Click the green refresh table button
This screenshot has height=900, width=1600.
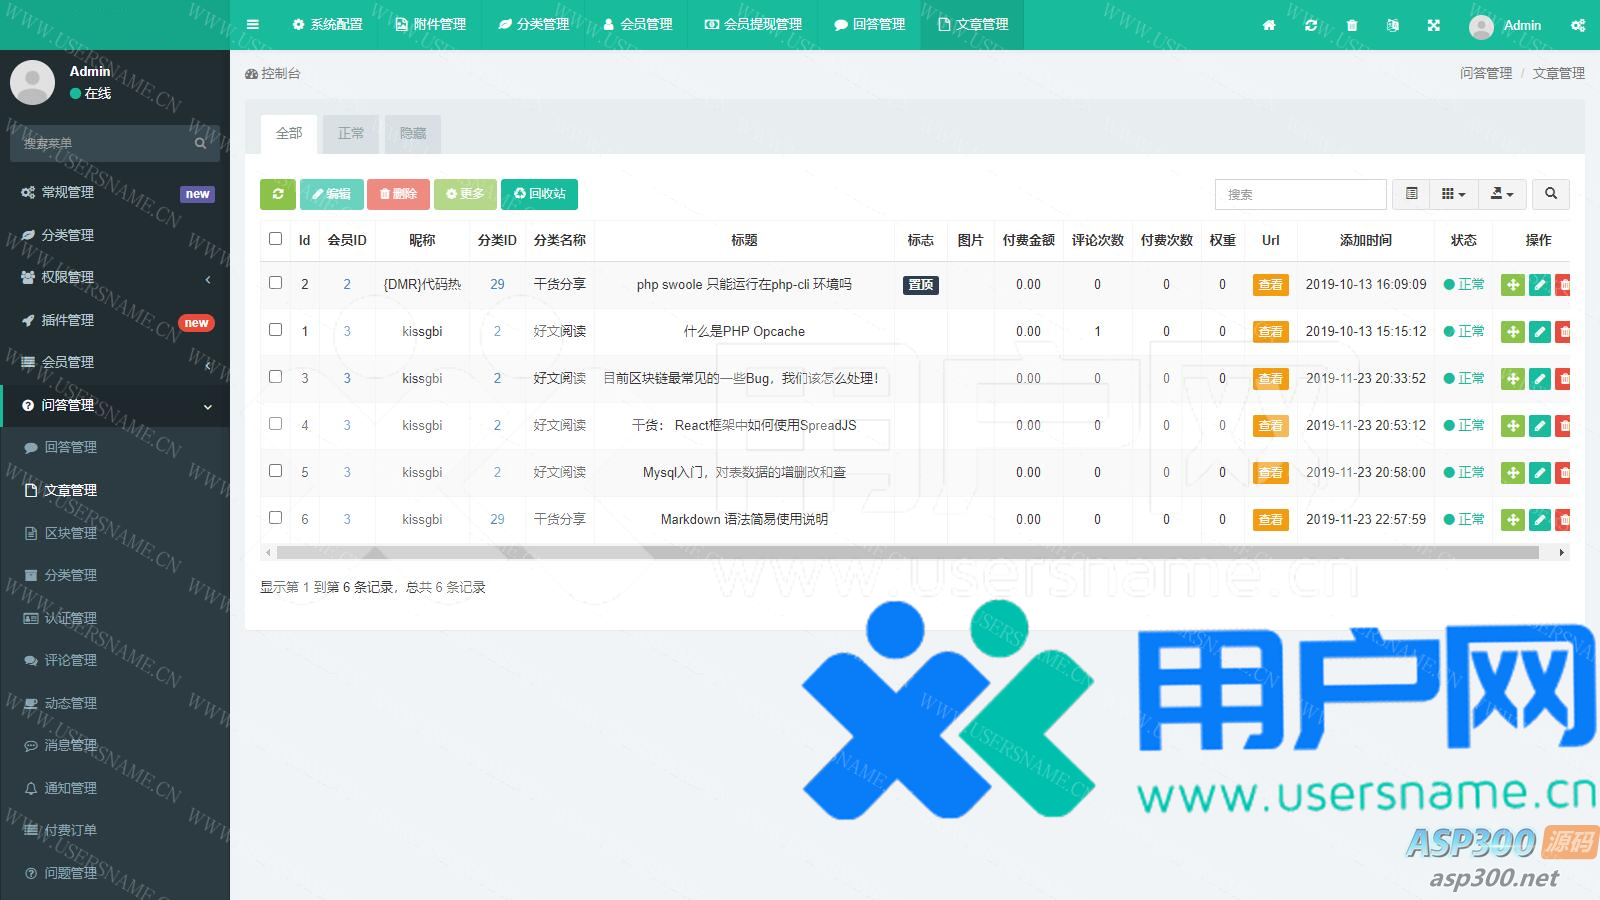pos(278,194)
